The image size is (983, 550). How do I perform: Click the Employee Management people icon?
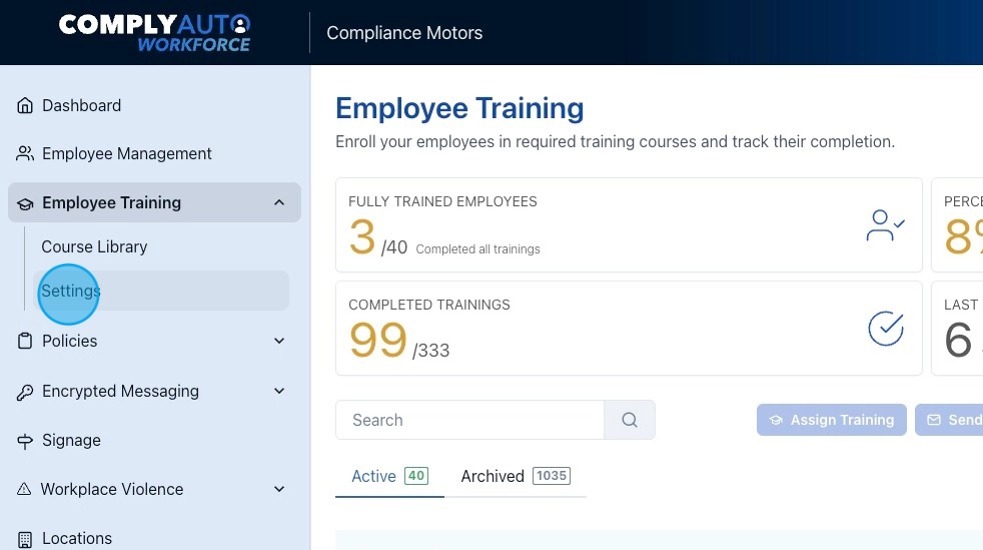25,154
